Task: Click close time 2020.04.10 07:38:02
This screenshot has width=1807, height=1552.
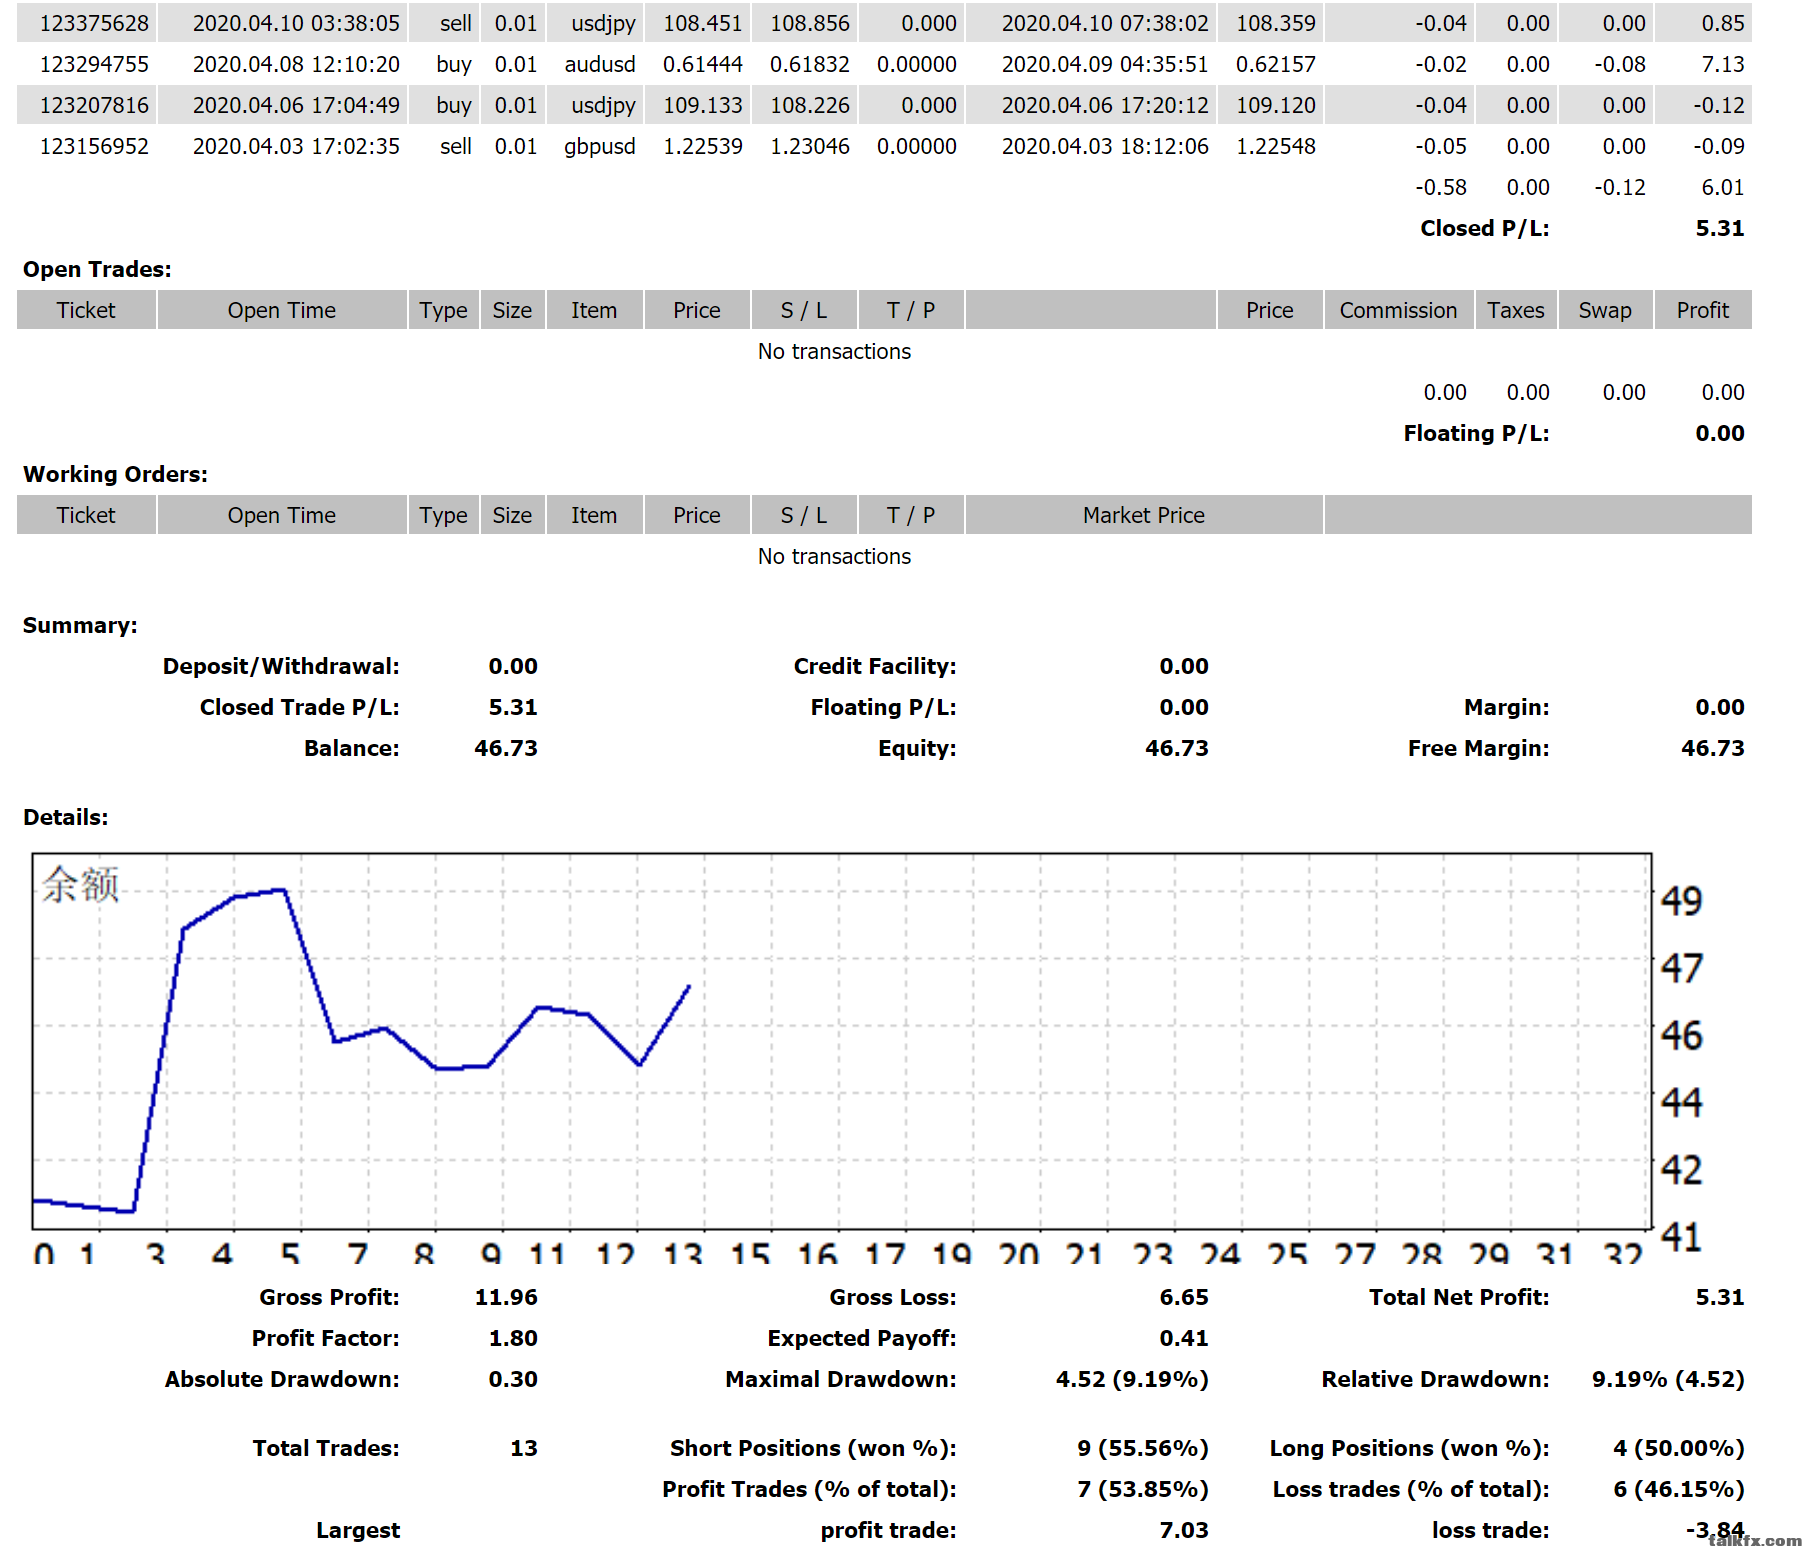Action: point(1105,23)
